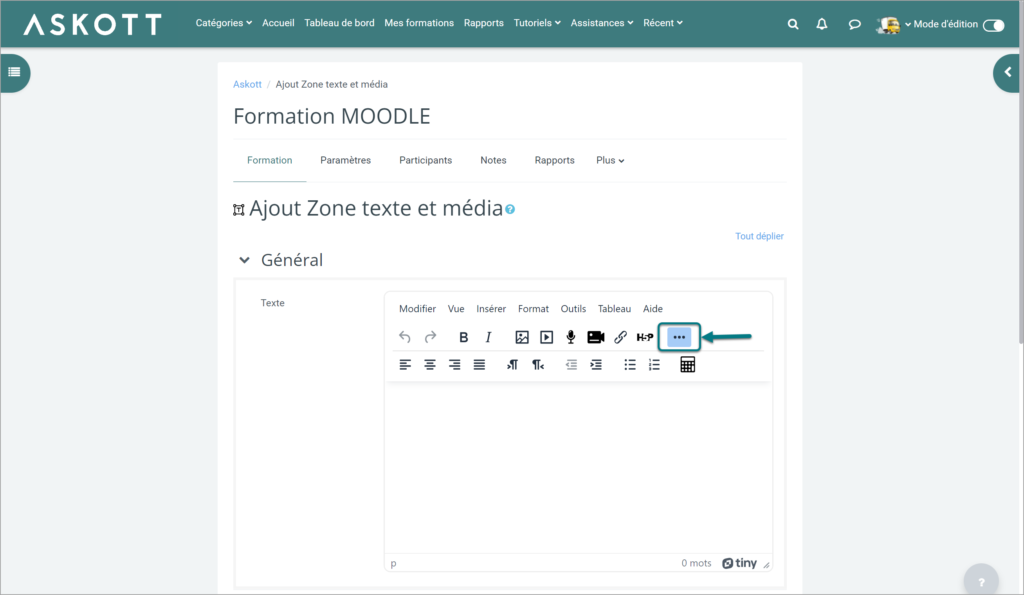This screenshot has height=595, width=1024.
Task: Switch to the course Rapports tab
Action: 554,160
